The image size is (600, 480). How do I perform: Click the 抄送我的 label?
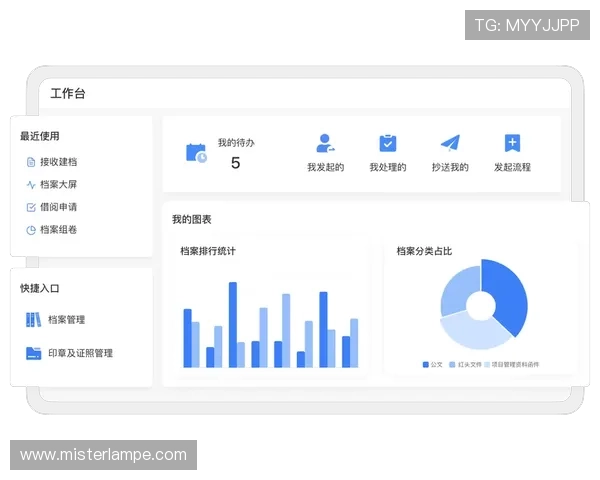click(450, 167)
